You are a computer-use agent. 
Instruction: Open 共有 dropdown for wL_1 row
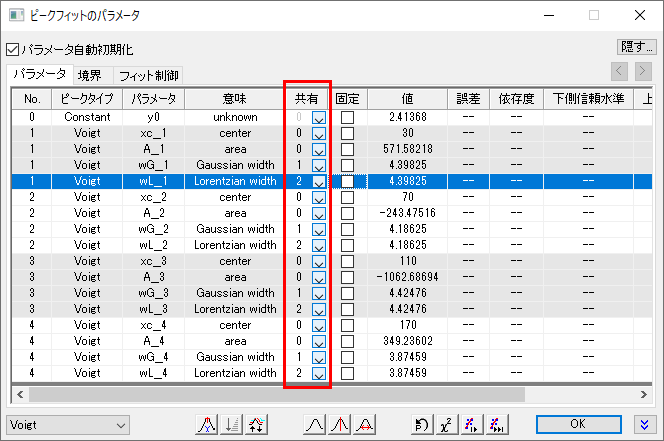coord(319,181)
